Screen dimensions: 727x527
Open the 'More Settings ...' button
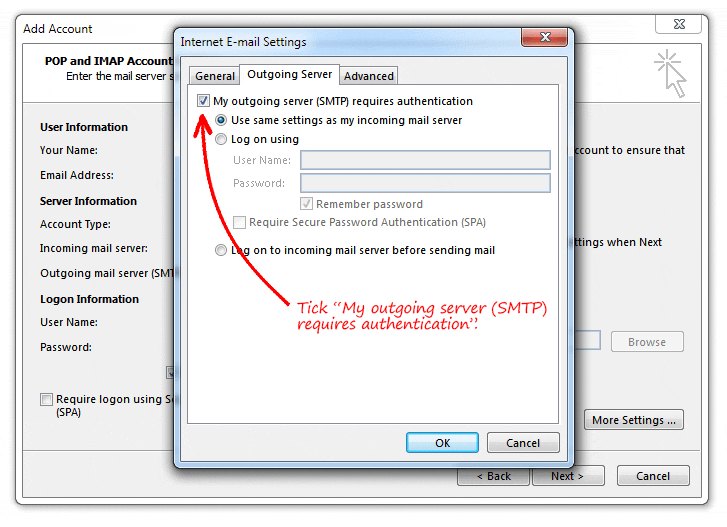click(x=634, y=420)
